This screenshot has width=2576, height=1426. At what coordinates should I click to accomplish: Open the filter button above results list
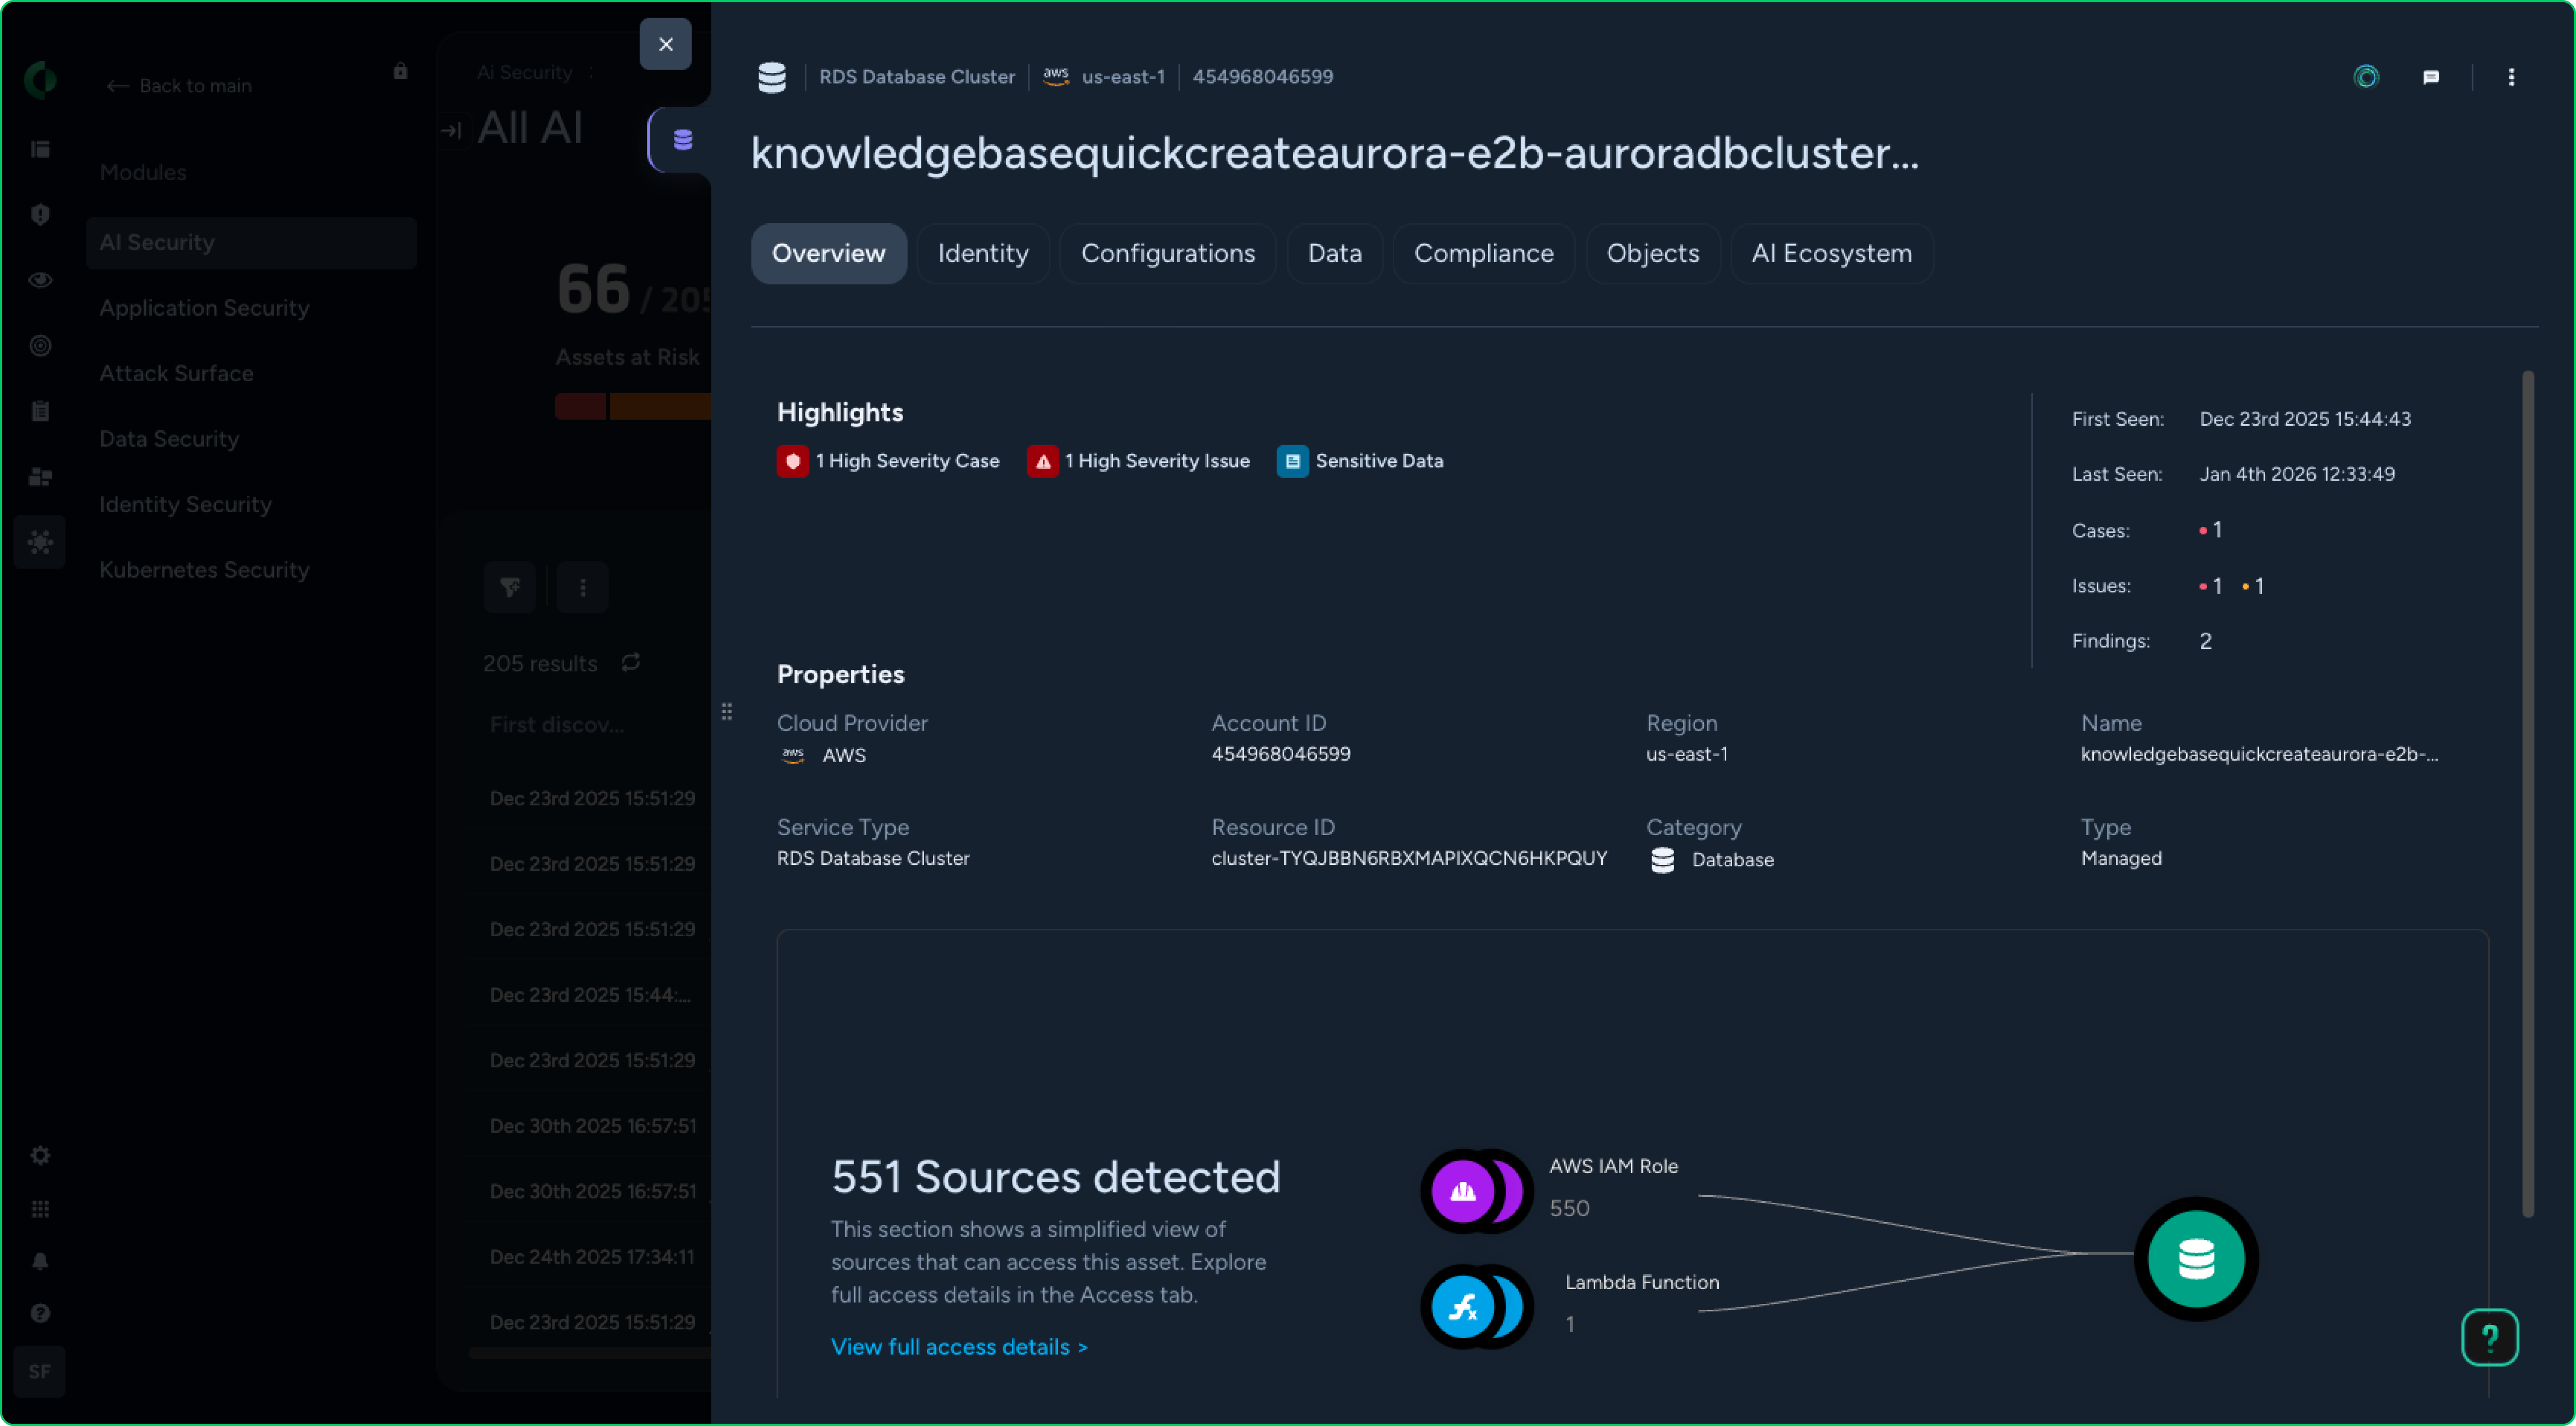click(509, 587)
